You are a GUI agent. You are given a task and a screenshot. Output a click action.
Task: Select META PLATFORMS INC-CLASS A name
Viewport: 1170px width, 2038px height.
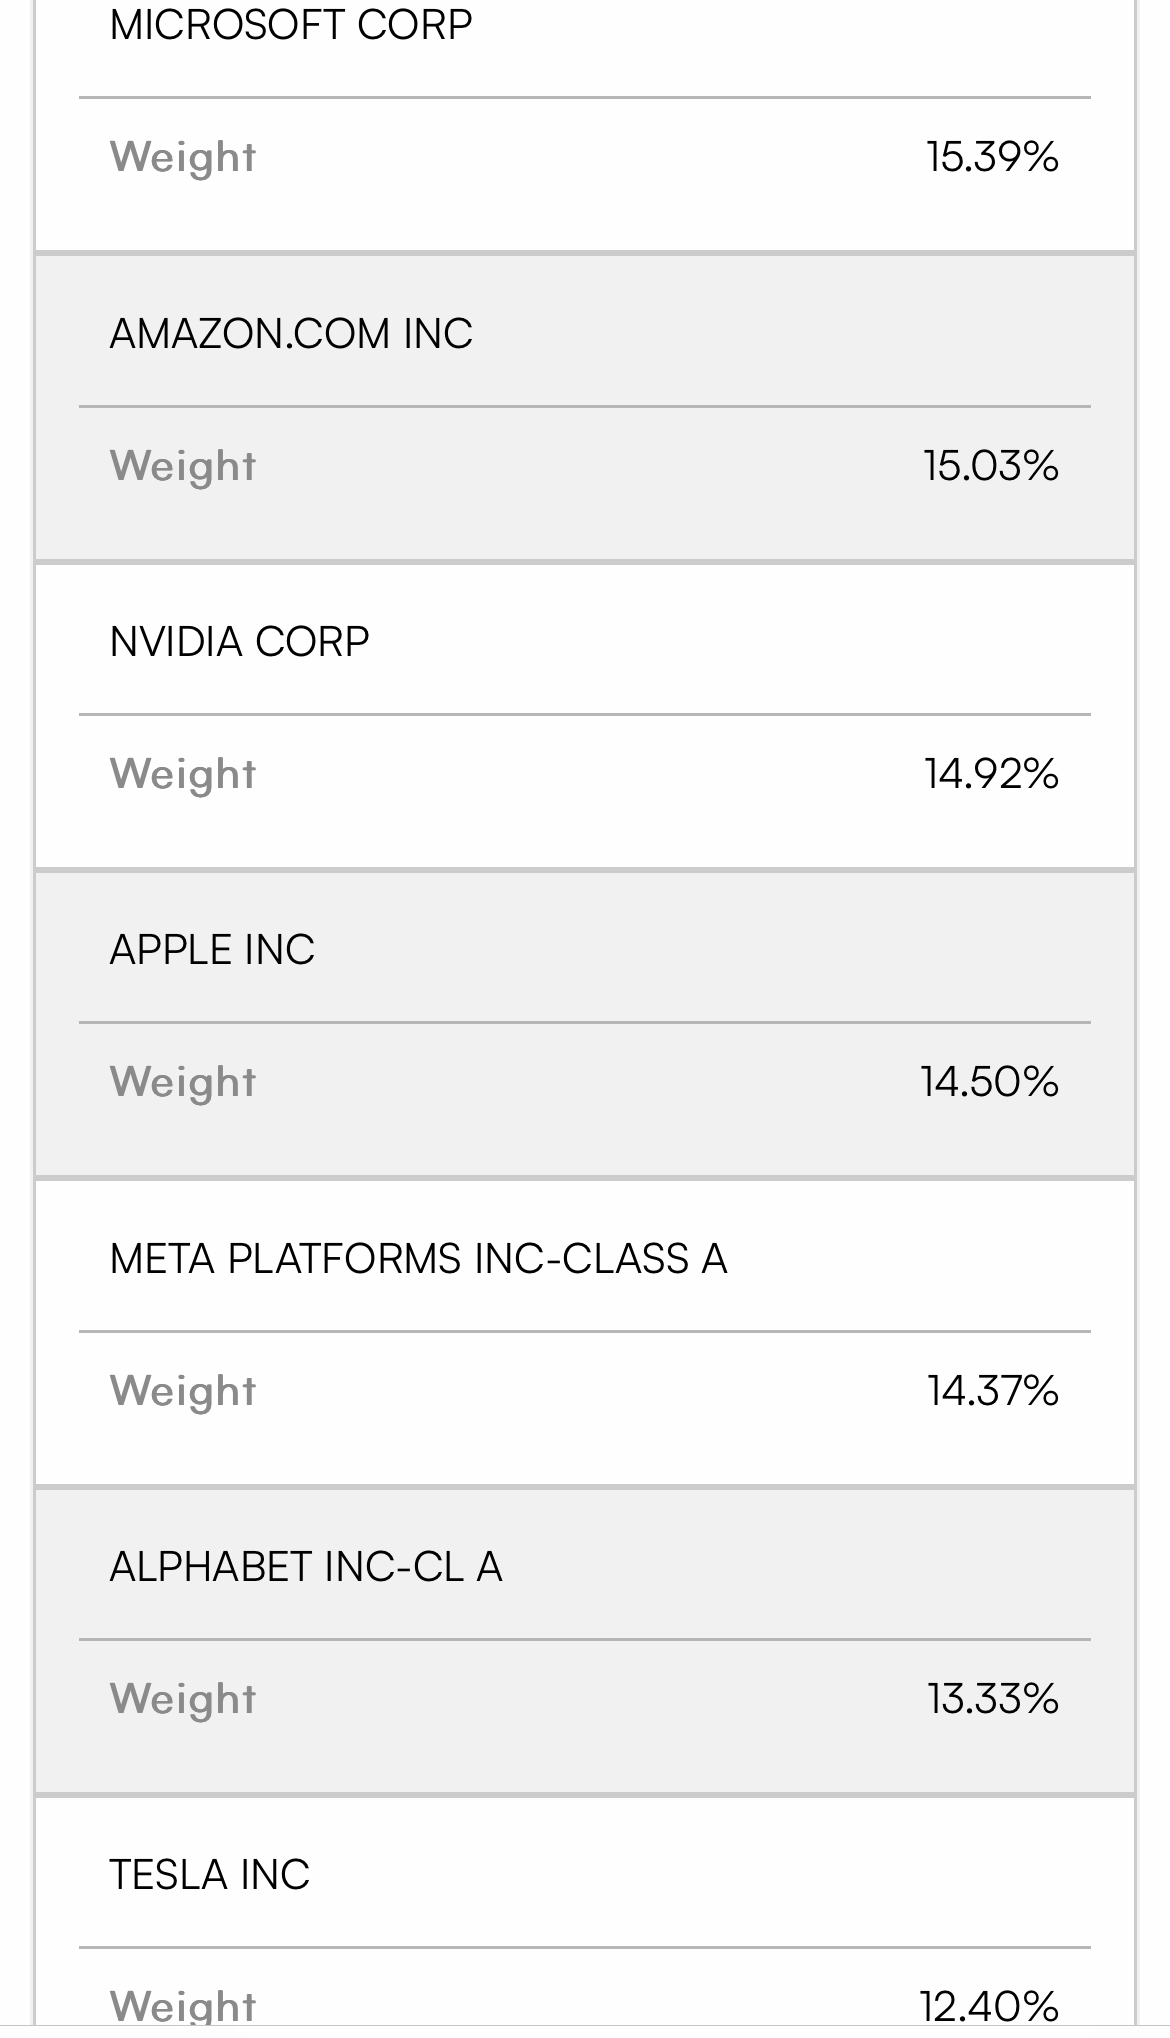point(418,1258)
